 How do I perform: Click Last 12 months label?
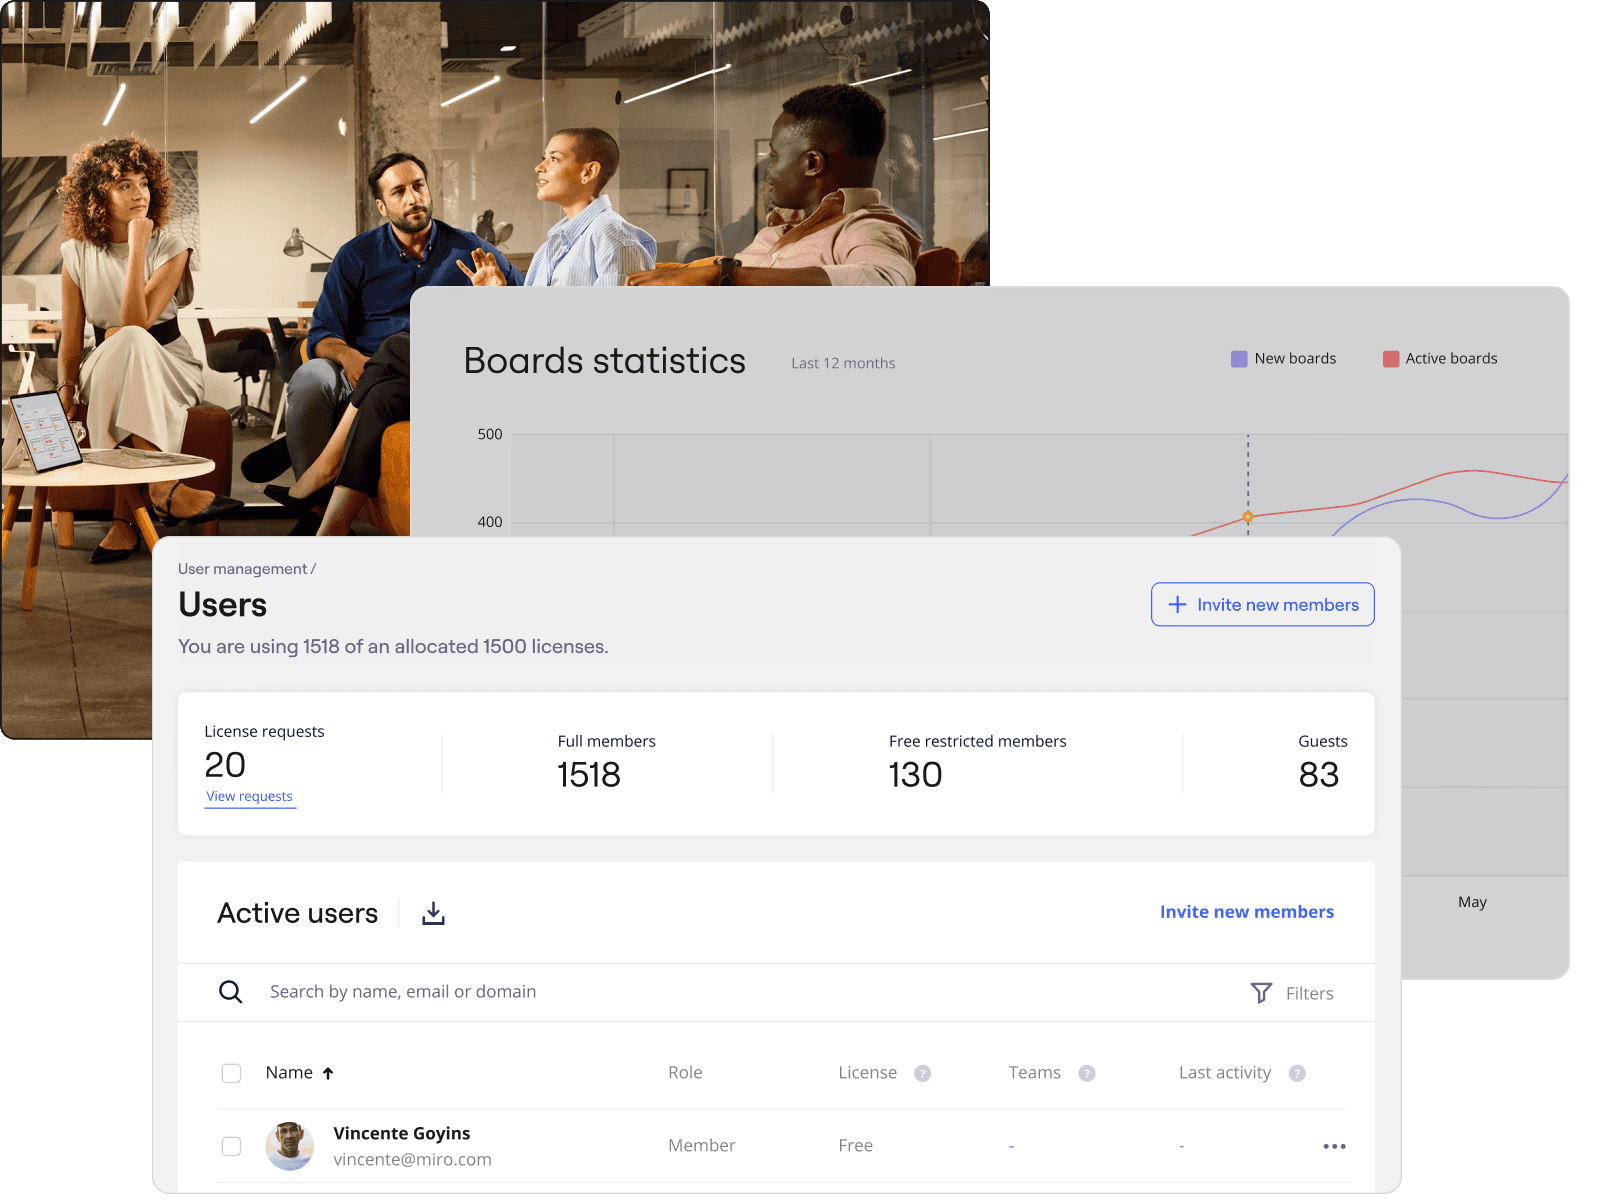click(843, 363)
